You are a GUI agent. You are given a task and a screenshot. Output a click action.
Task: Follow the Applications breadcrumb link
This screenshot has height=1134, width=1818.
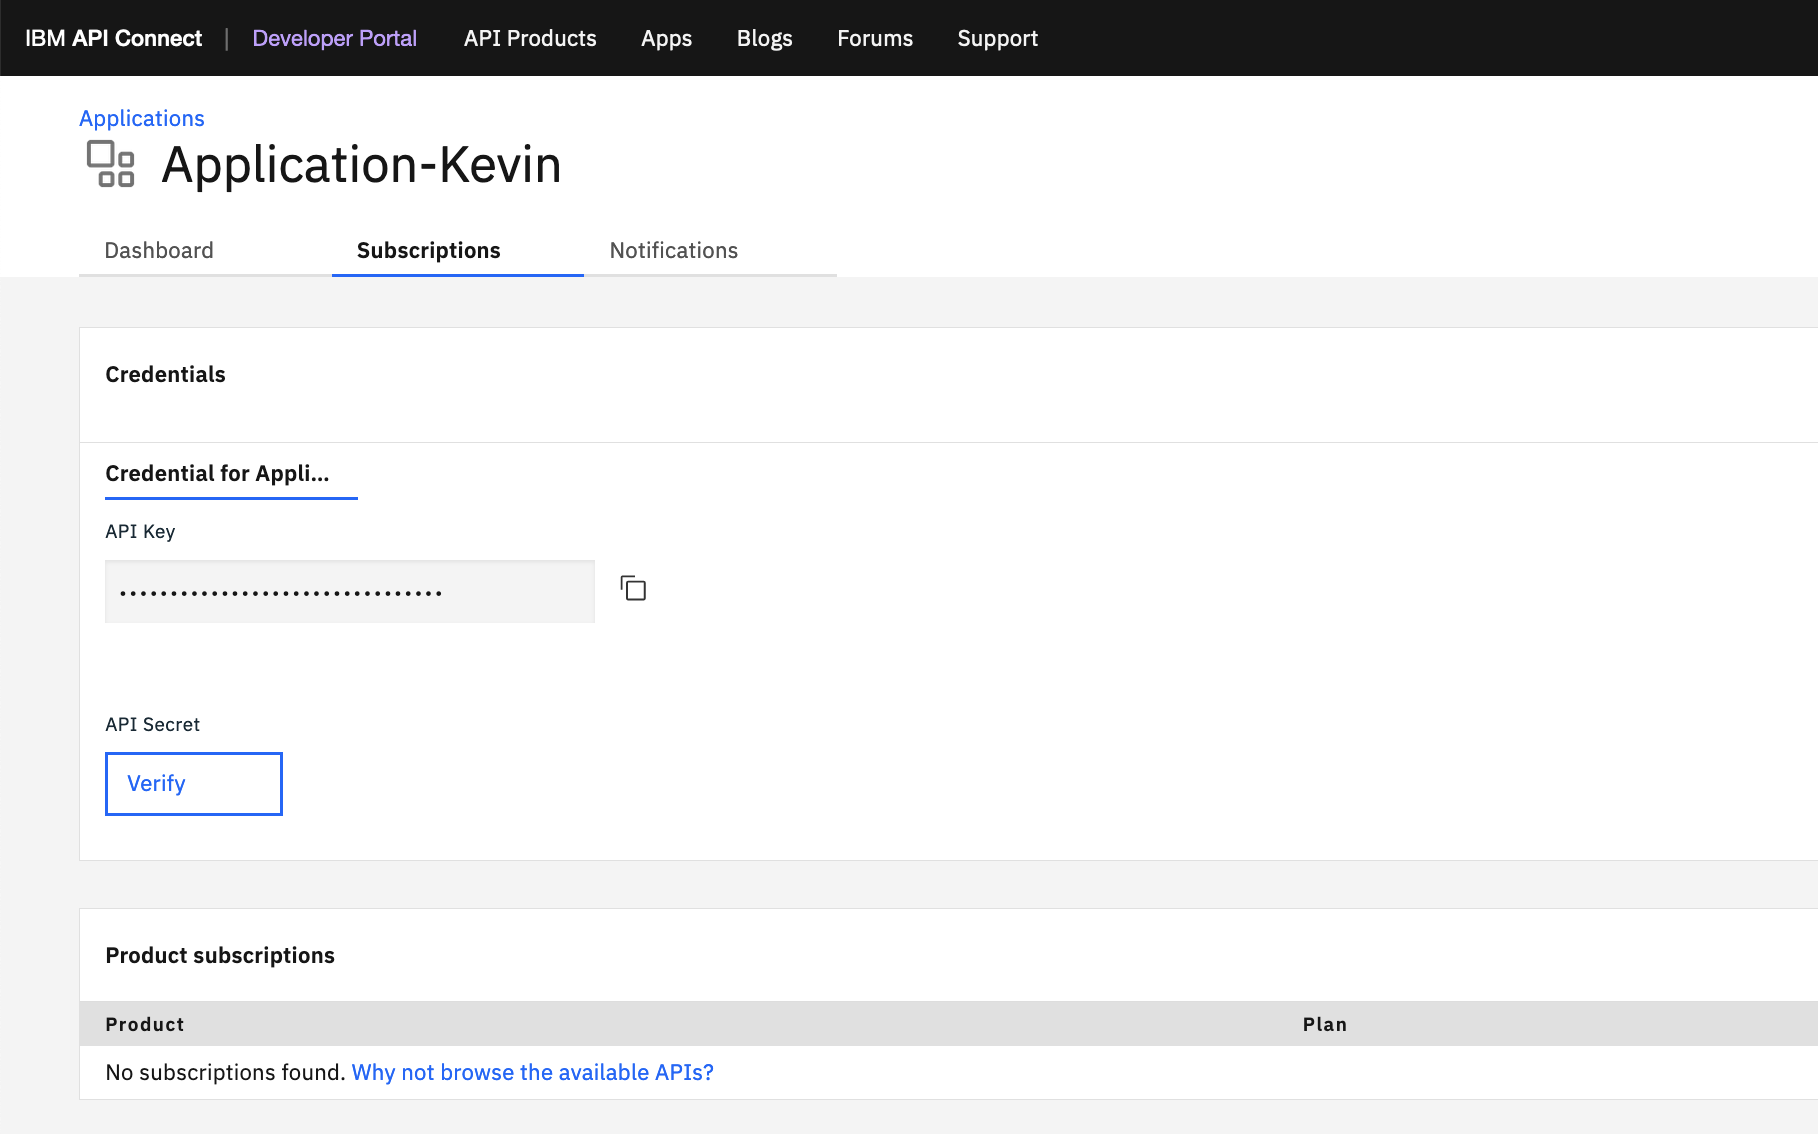142,118
